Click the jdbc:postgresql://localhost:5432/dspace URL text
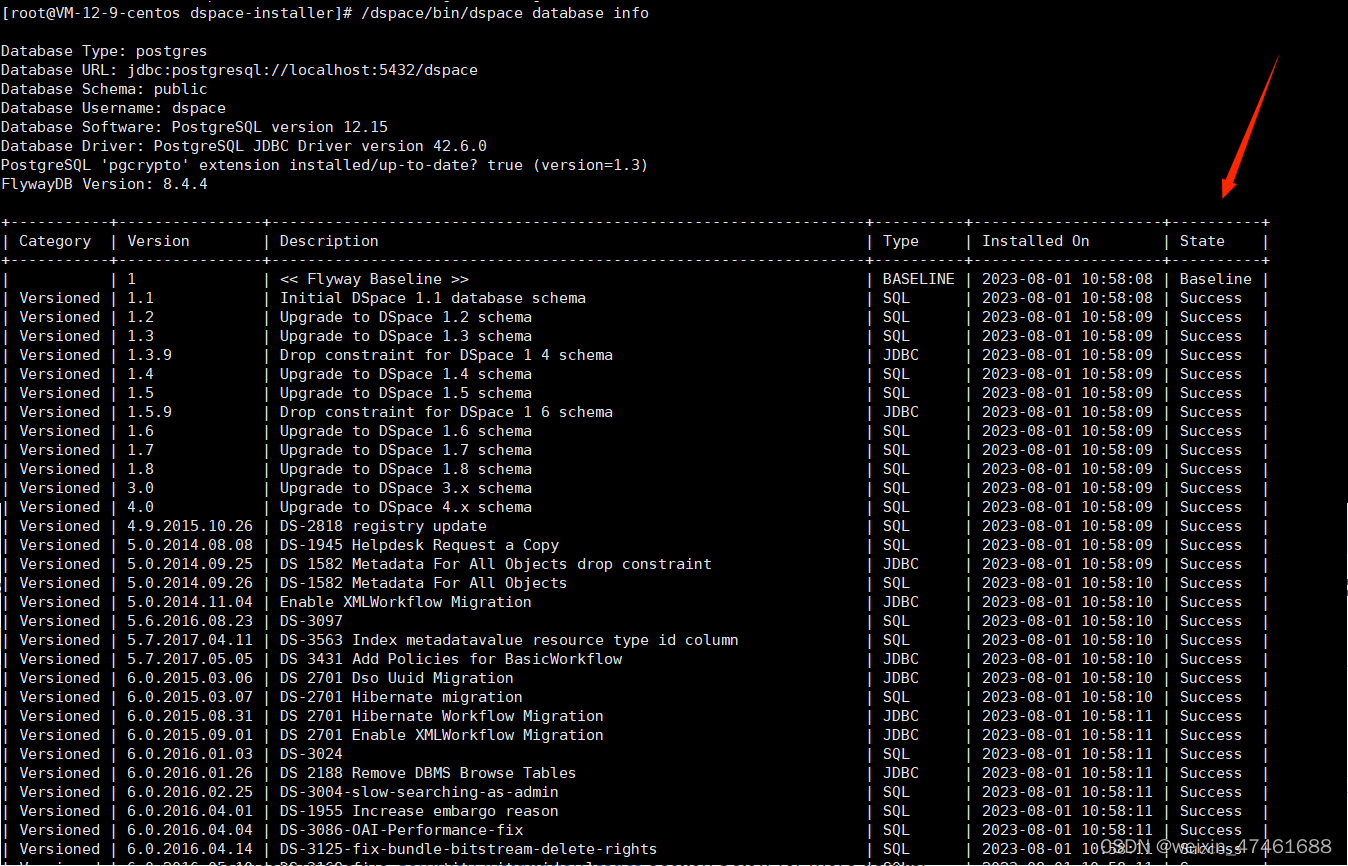This screenshot has height=866, width=1348. click(x=302, y=69)
